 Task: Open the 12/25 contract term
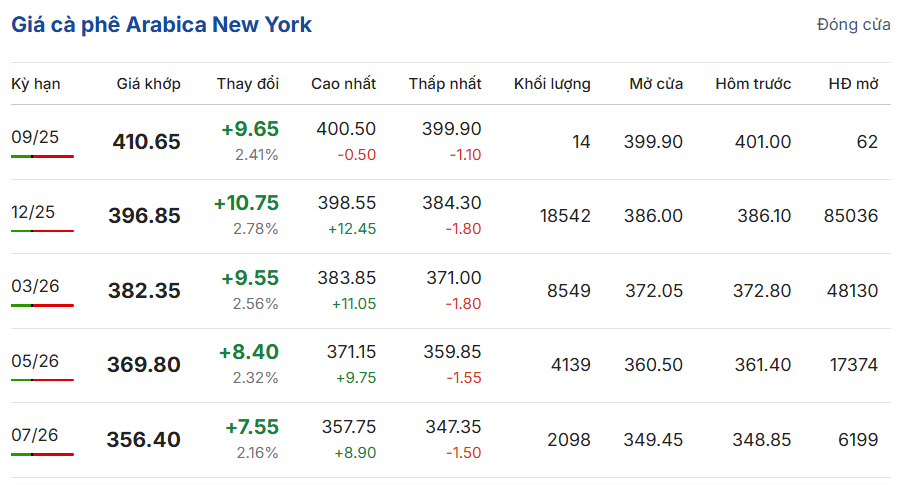(33, 212)
